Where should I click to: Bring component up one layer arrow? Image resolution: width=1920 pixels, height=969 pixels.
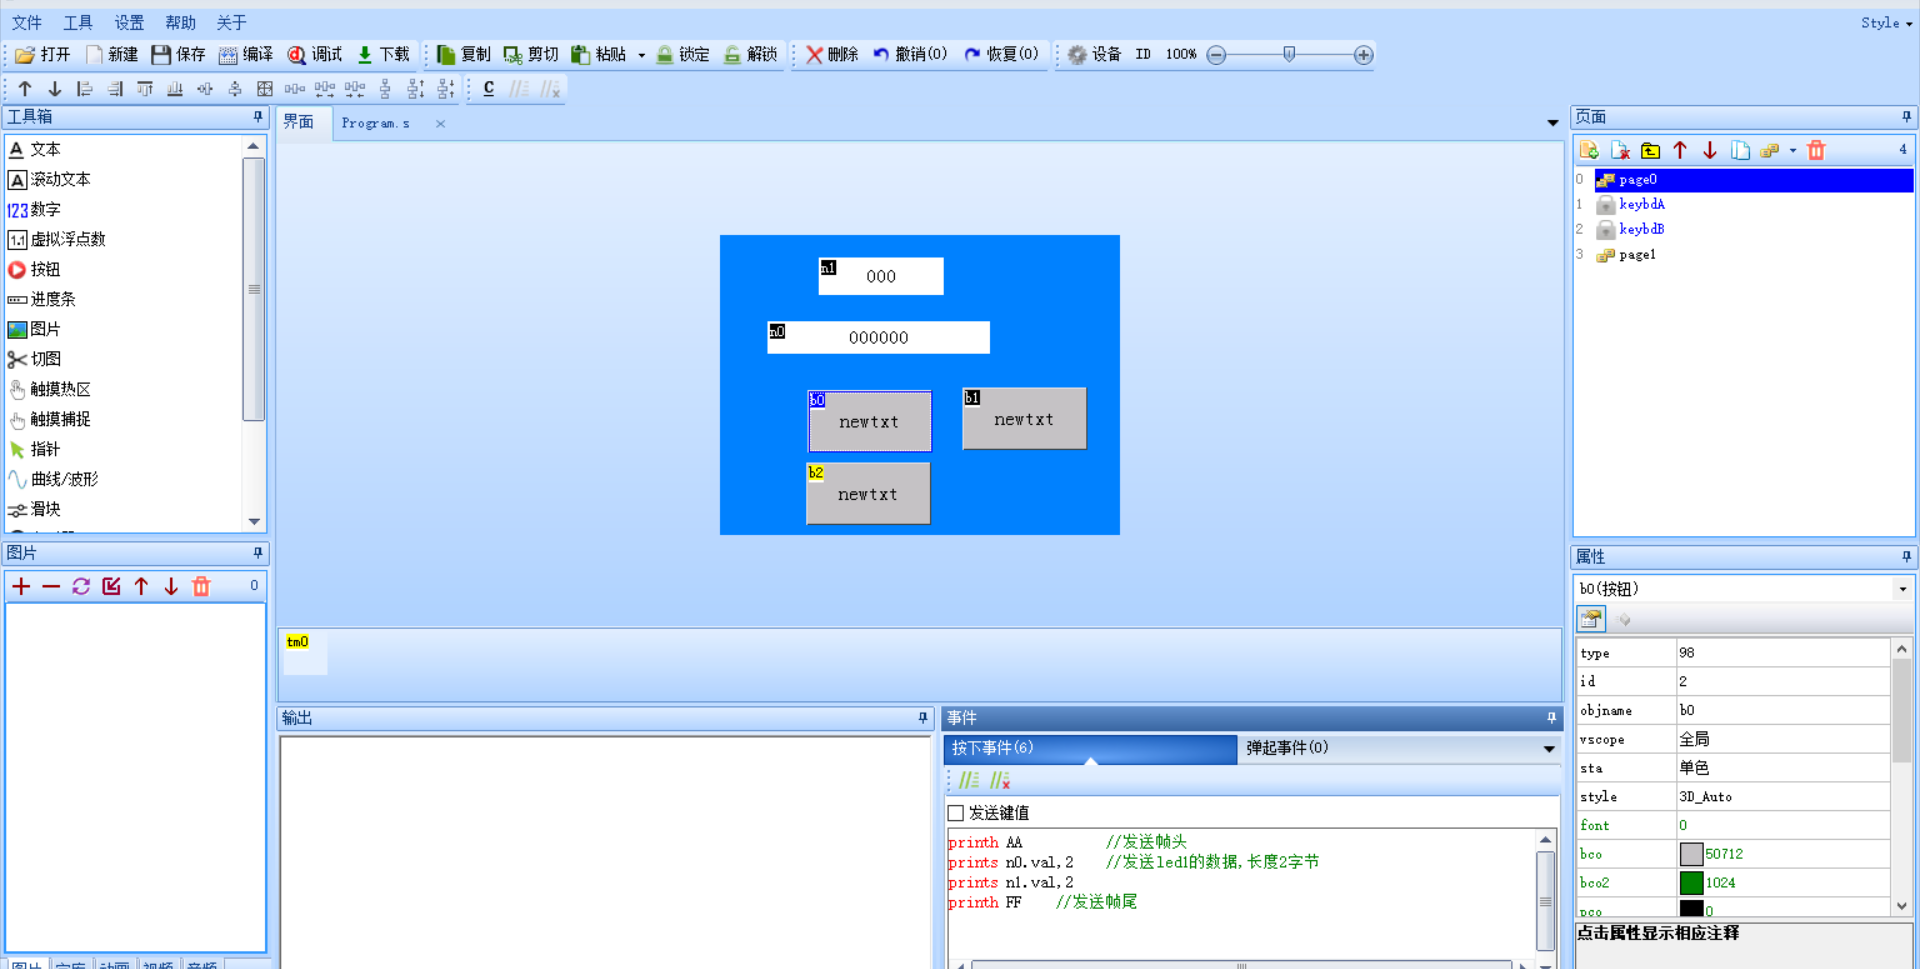(x=25, y=89)
